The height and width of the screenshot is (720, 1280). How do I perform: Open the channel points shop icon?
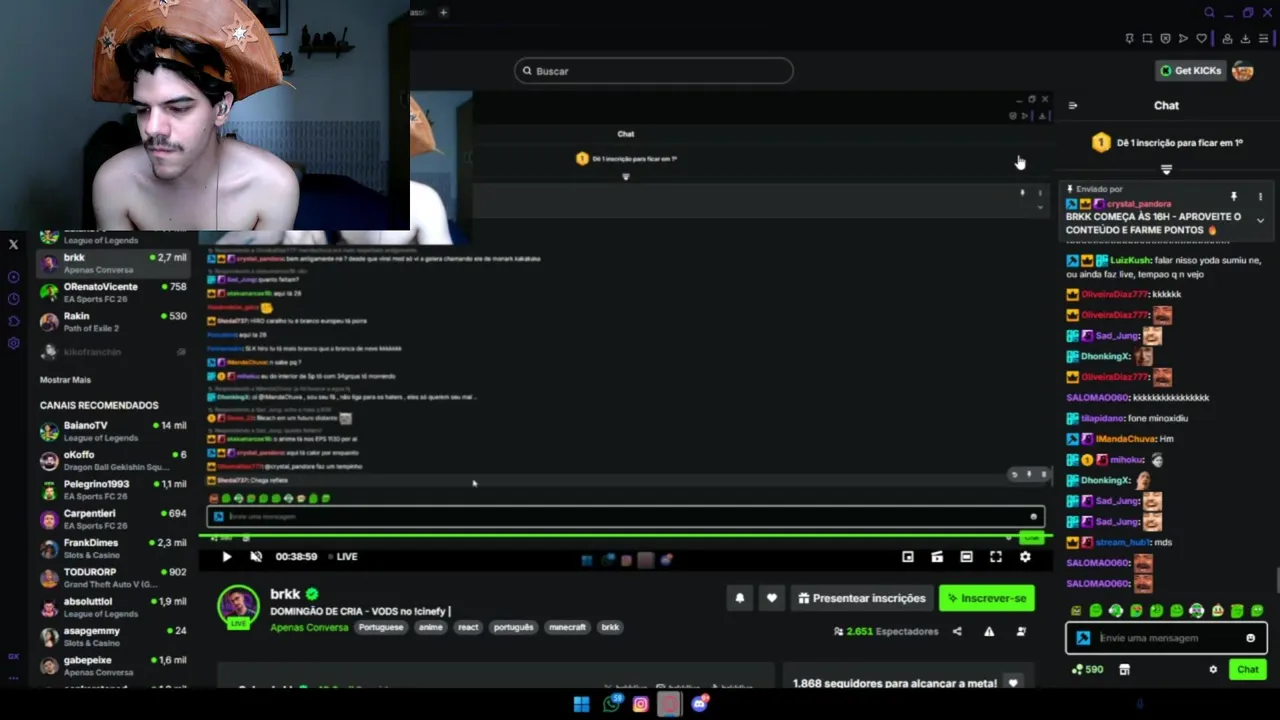1124,670
